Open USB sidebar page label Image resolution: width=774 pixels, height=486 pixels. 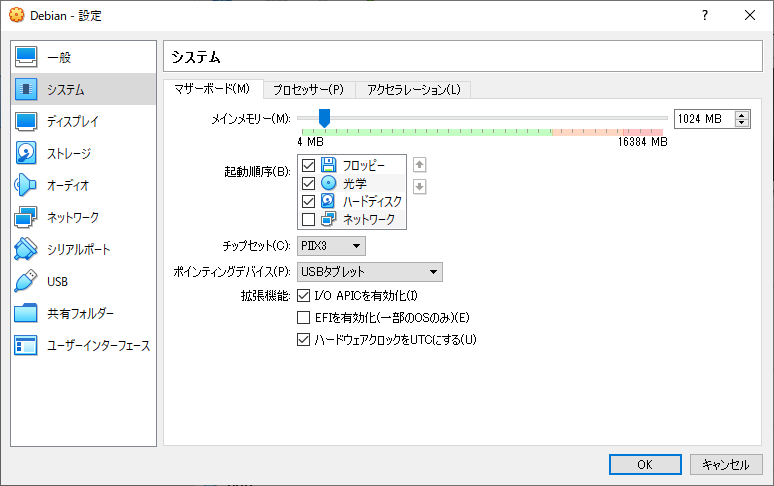coord(57,282)
